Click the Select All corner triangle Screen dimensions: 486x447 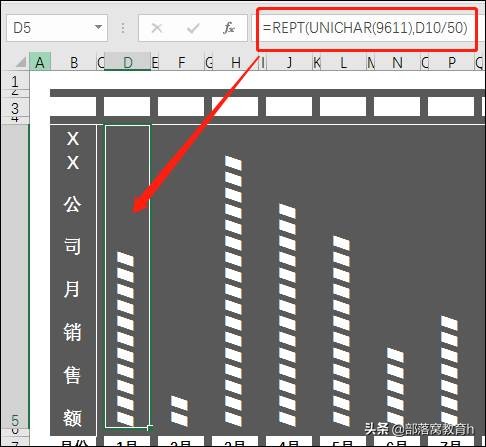coord(21,62)
